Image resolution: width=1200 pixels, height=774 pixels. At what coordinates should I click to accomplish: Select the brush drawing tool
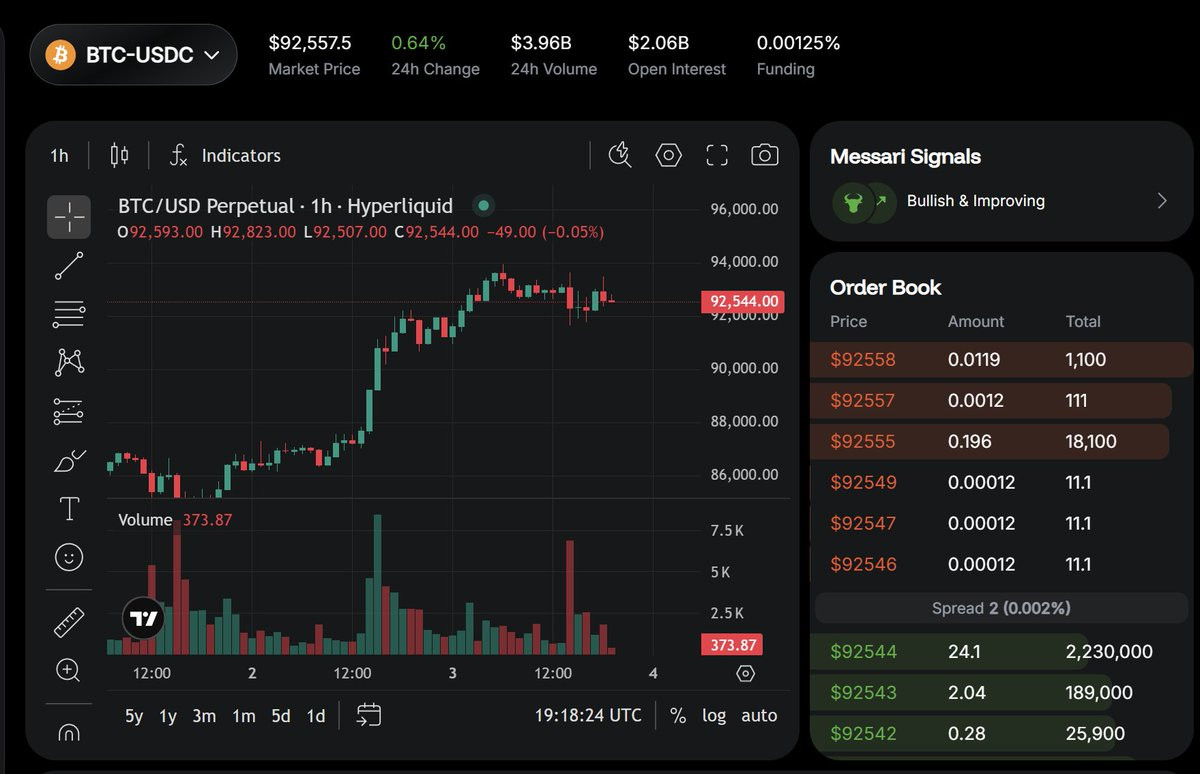coord(69,461)
